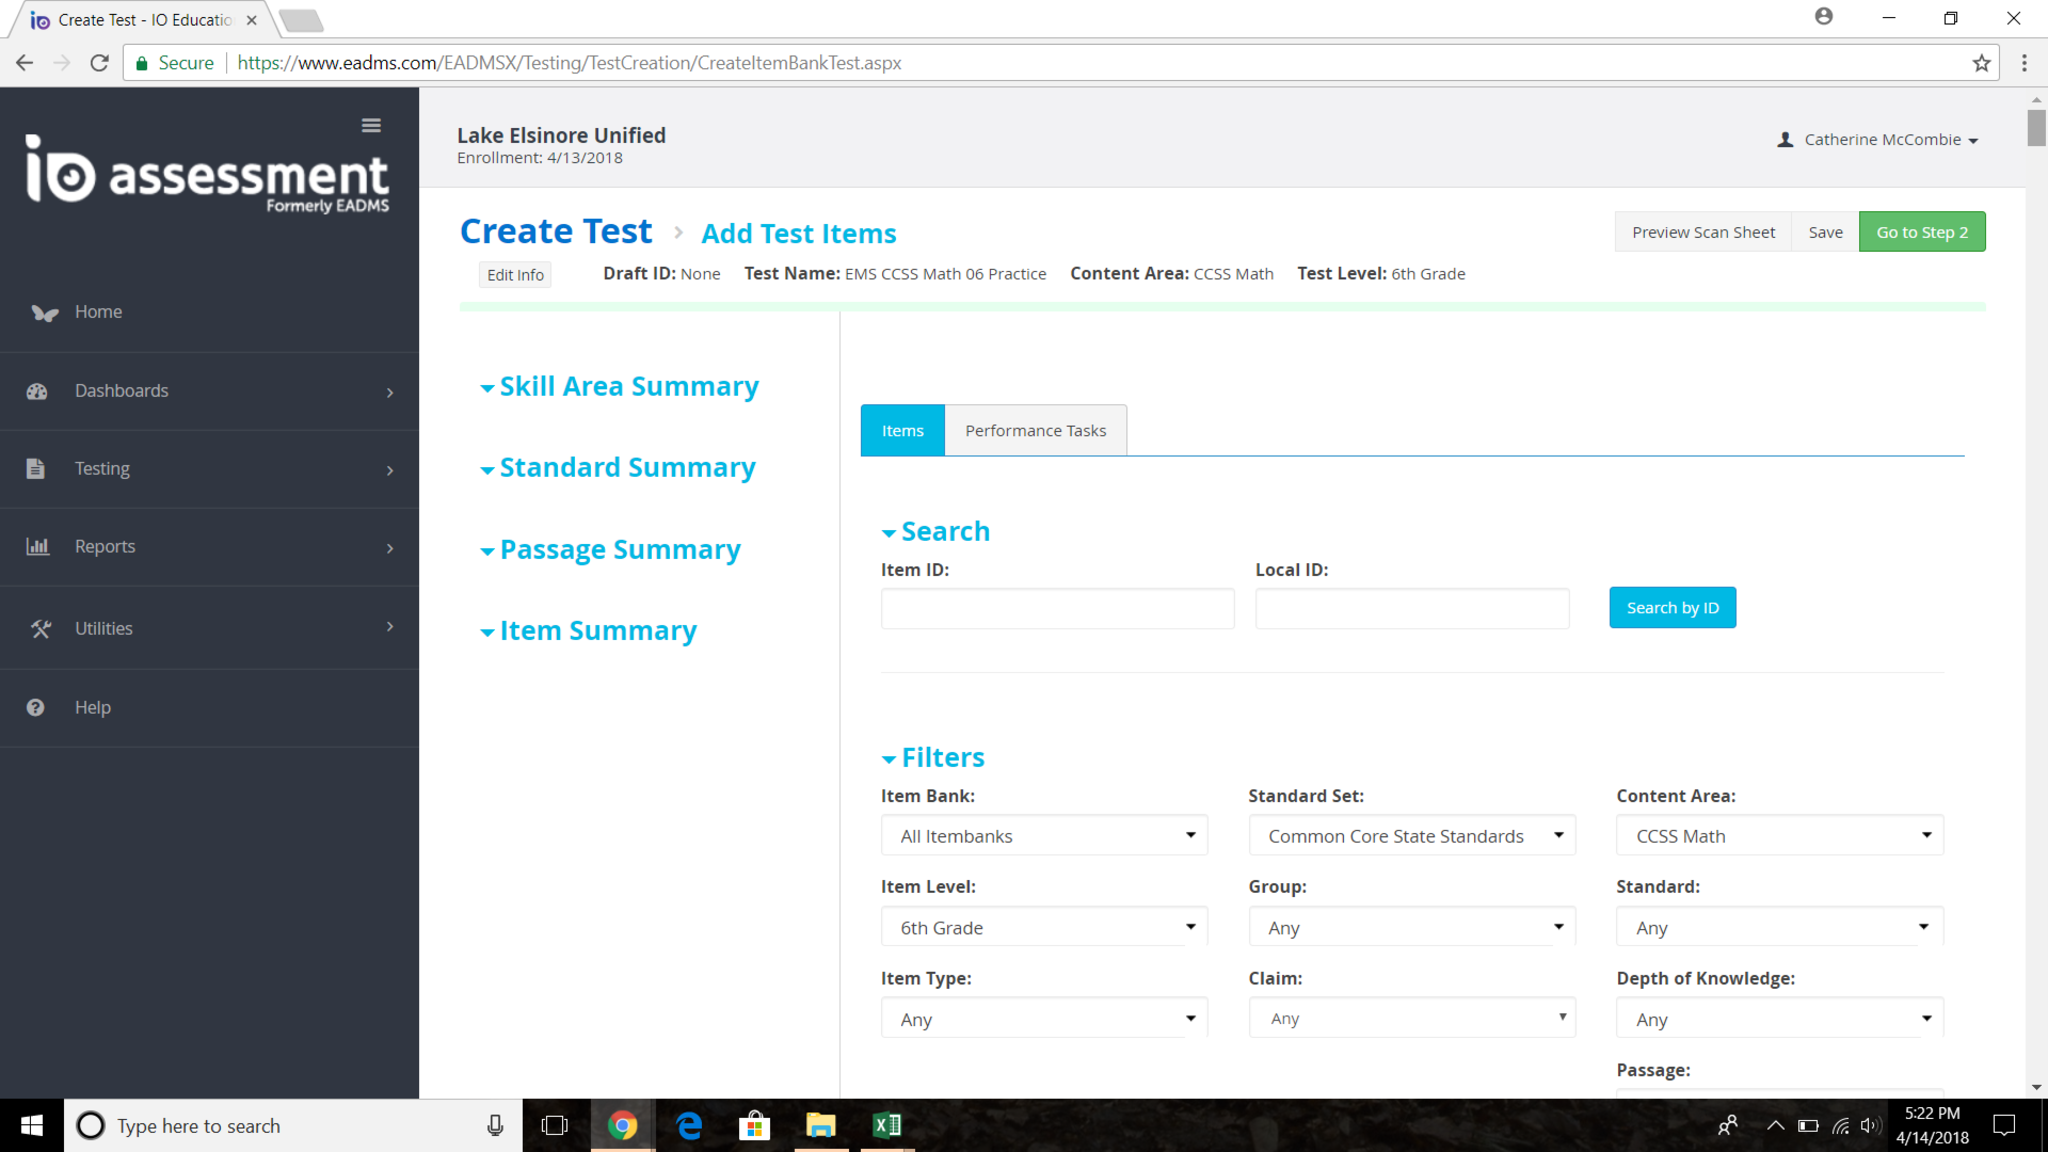
Task: Bookmark page with the star icon
Action: point(1981,63)
